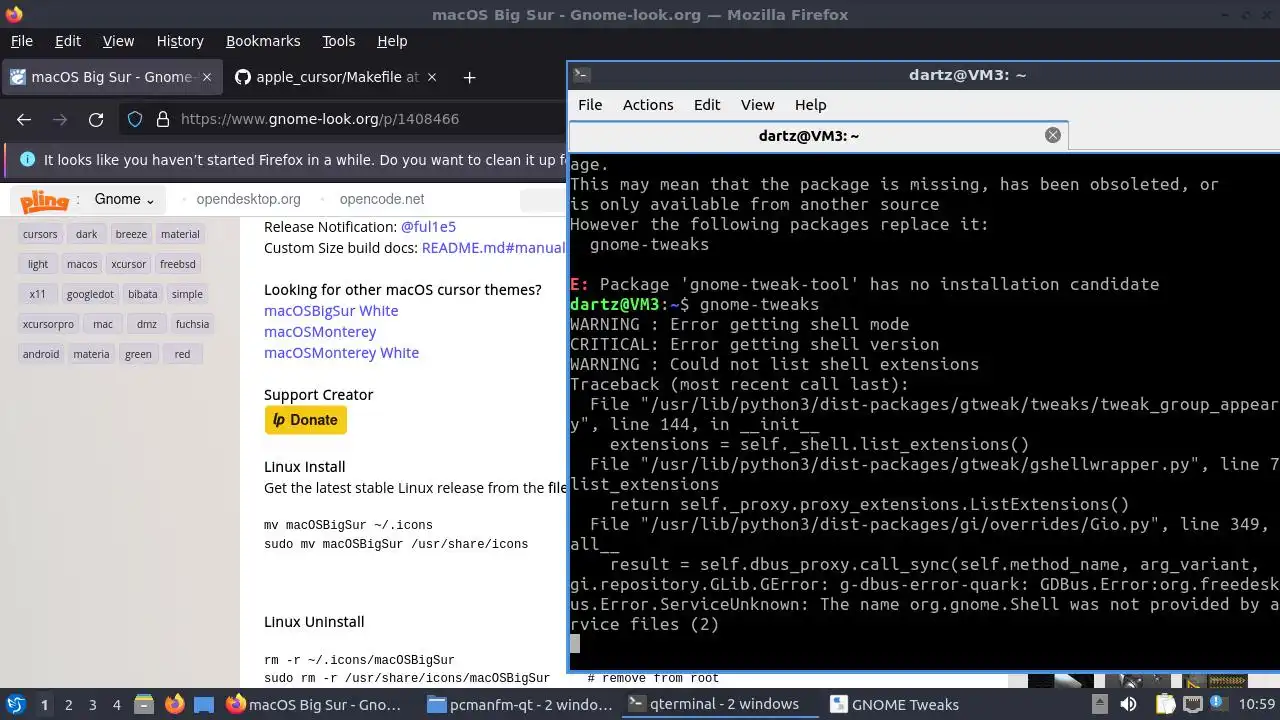Switch to pcmanfm-qt taskbar entry

[x=520, y=704]
